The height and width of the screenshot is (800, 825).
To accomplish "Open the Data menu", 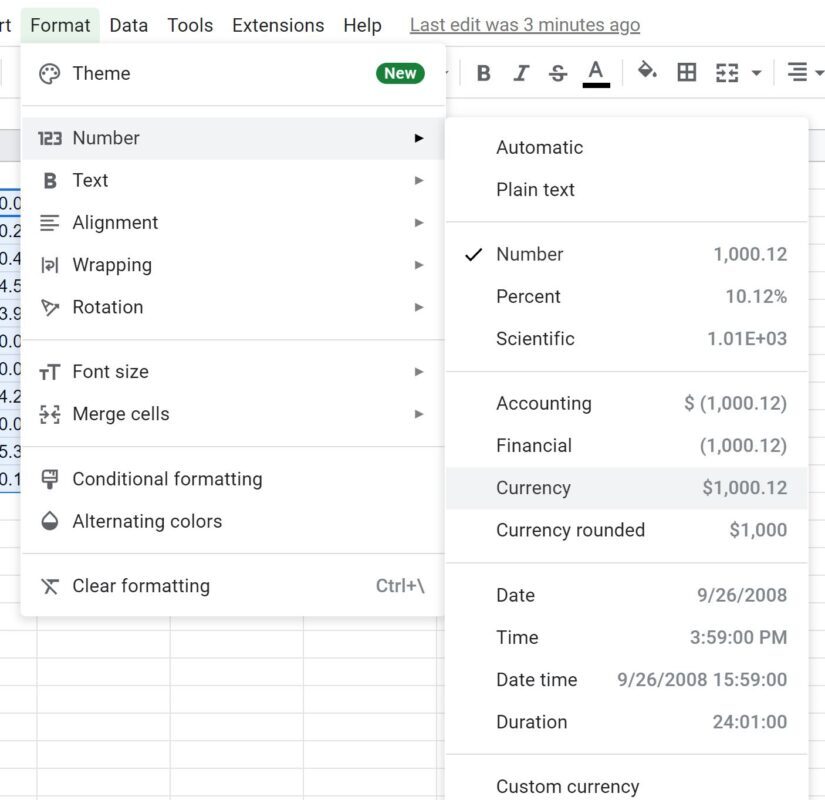I will pyautogui.click(x=128, y=25).
